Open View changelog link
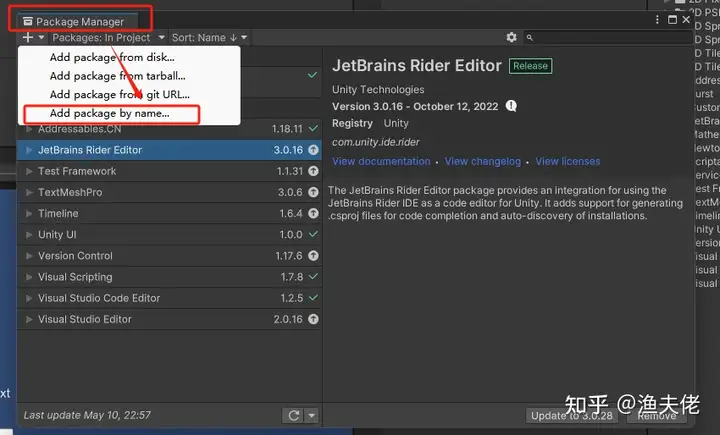Screen dimensions: 720x435 pyautogui.click(x=483, y=161)
